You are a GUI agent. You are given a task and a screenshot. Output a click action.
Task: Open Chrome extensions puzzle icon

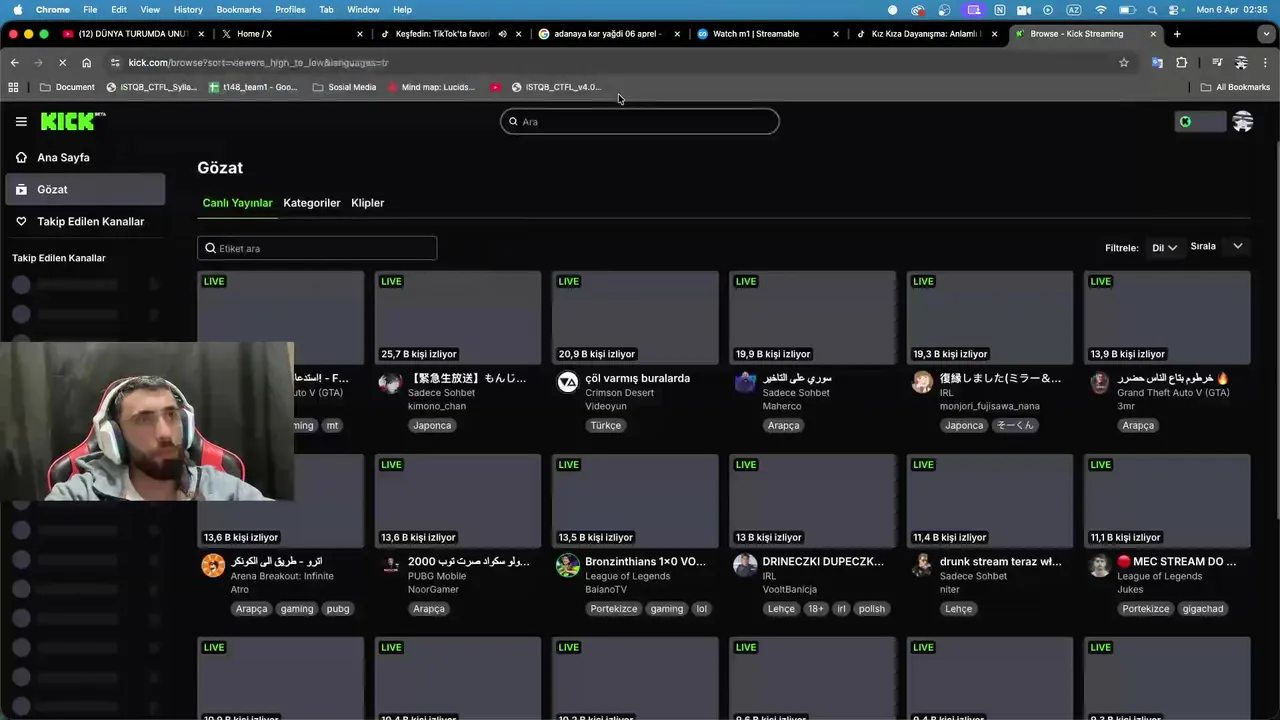1181,62
